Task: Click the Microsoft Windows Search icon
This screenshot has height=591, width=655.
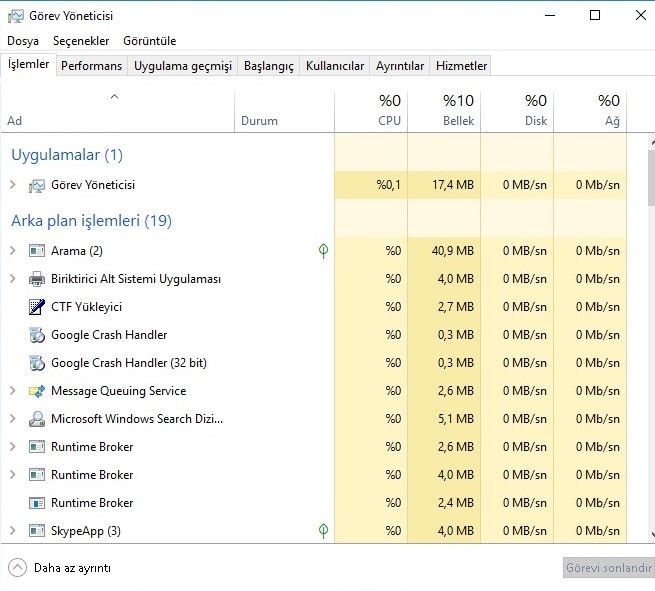Action: (37, 419)
